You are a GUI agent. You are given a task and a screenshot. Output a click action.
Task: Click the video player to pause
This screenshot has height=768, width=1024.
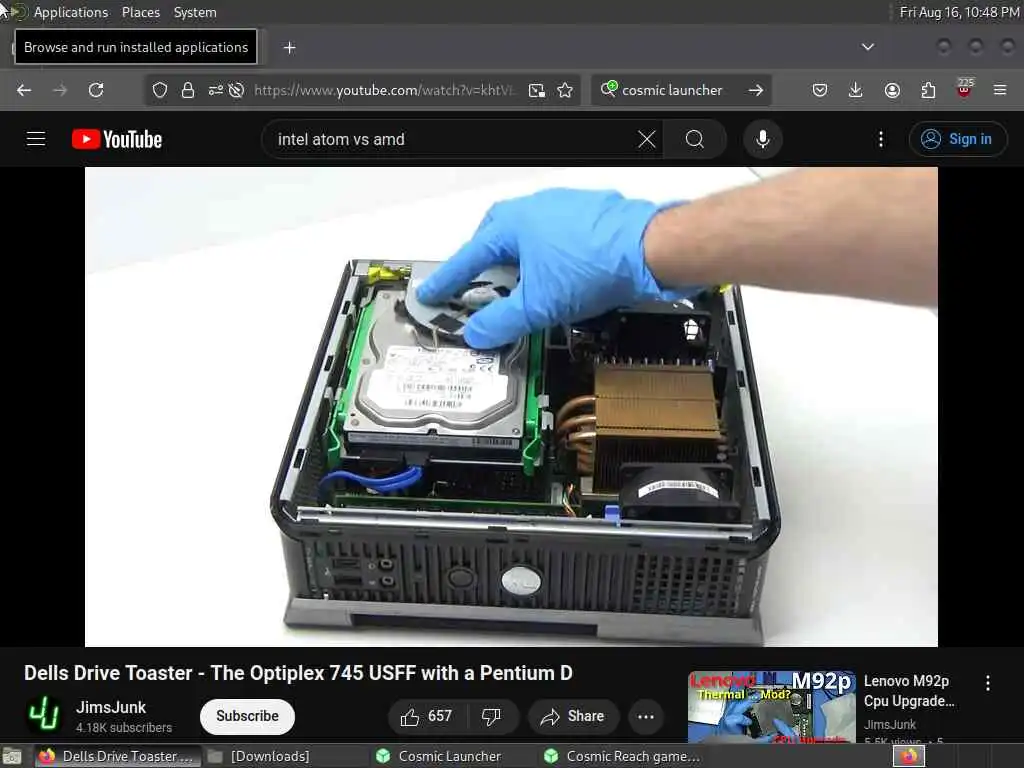pyautogui.click(x=511, y=407)
